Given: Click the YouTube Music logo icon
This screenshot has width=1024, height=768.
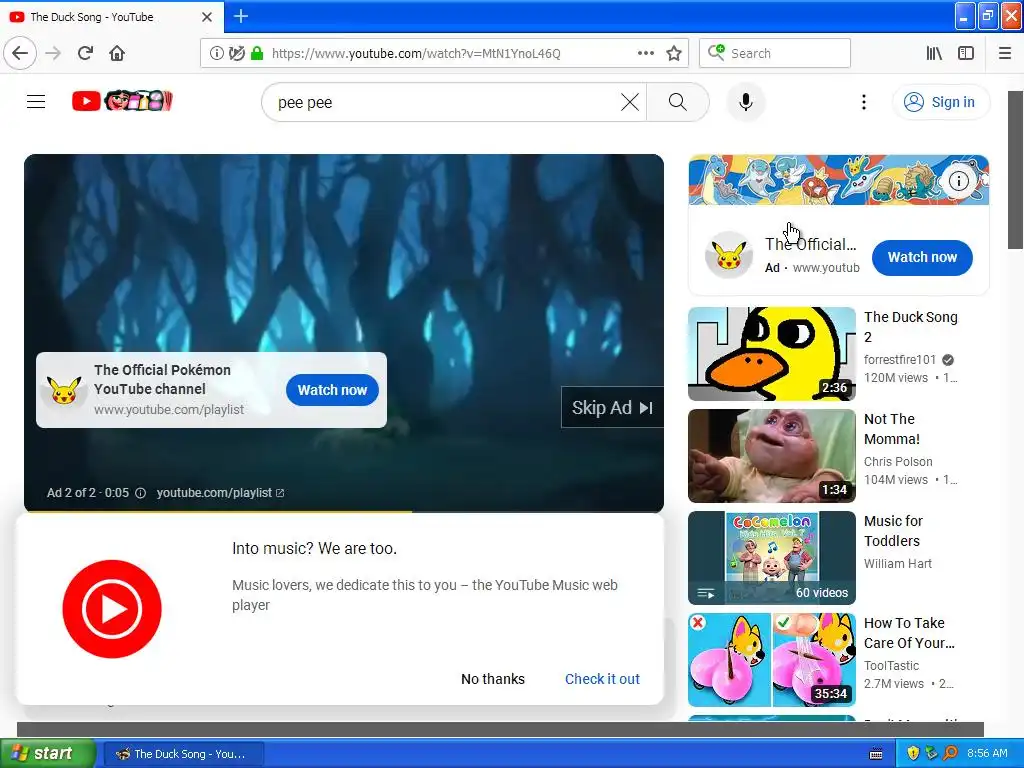Looking at the screenshot, I should pyautogui.click(x=112, y=609).
